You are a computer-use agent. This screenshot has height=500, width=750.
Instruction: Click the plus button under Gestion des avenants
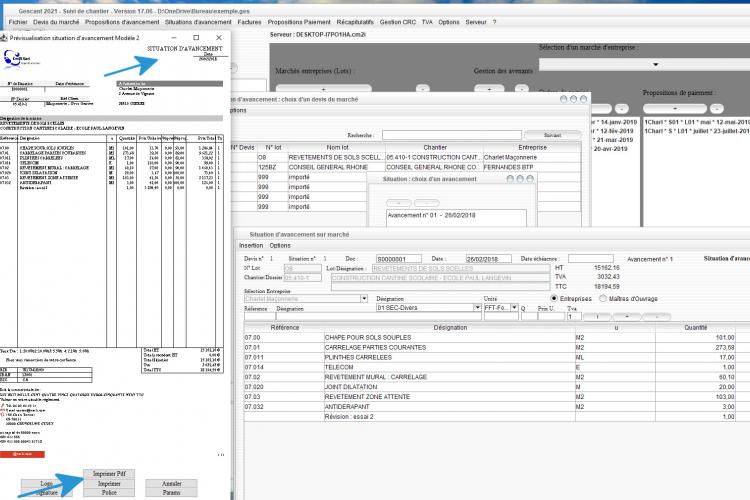click(489, 89)
